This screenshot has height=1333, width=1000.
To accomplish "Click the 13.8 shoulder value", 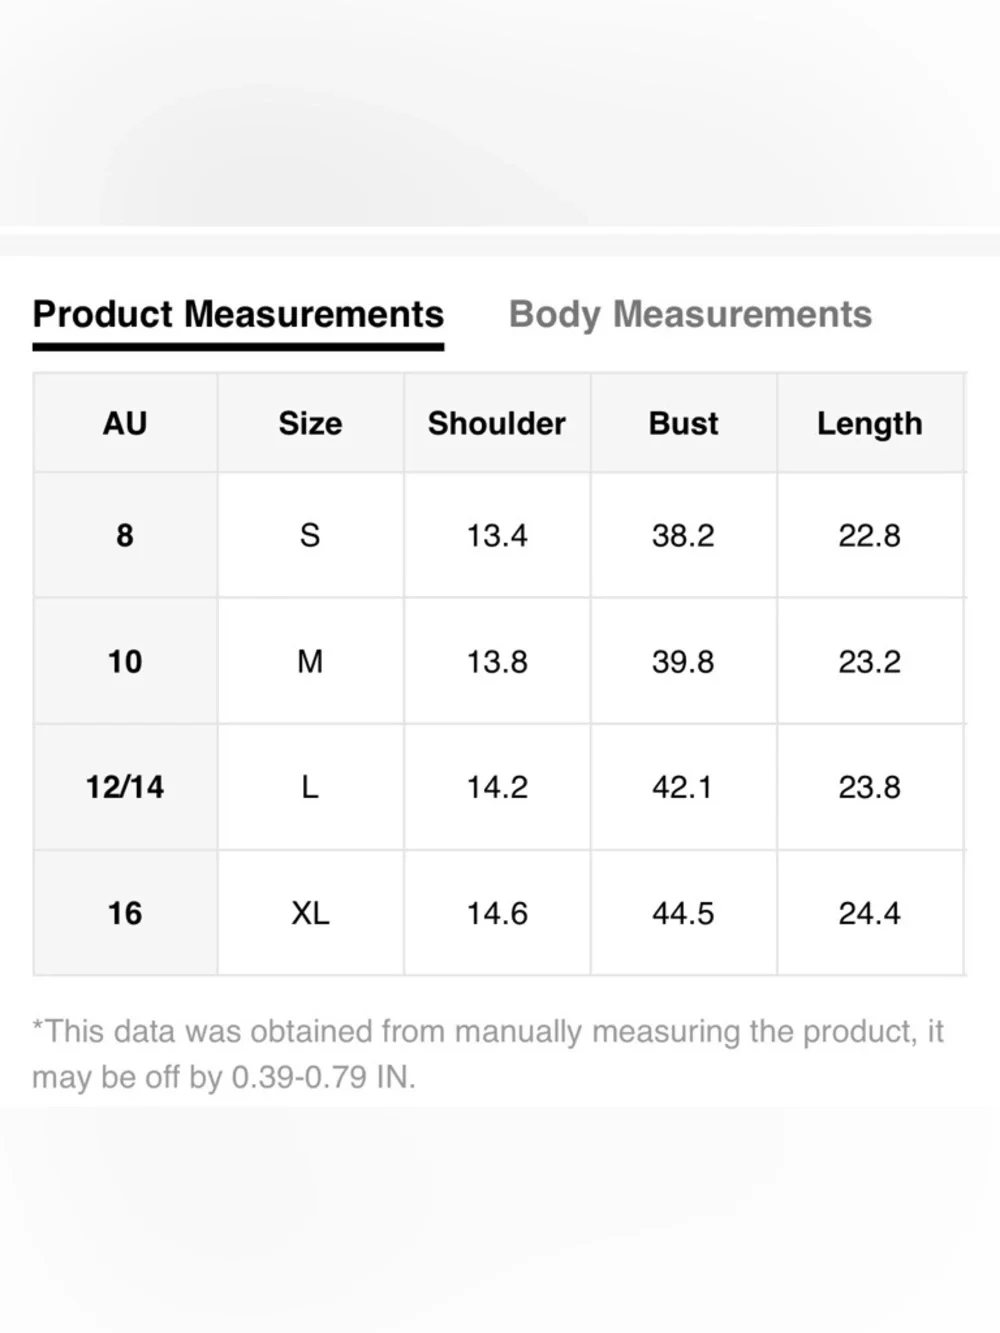I will pyautogui.click(x=497, y=661).
